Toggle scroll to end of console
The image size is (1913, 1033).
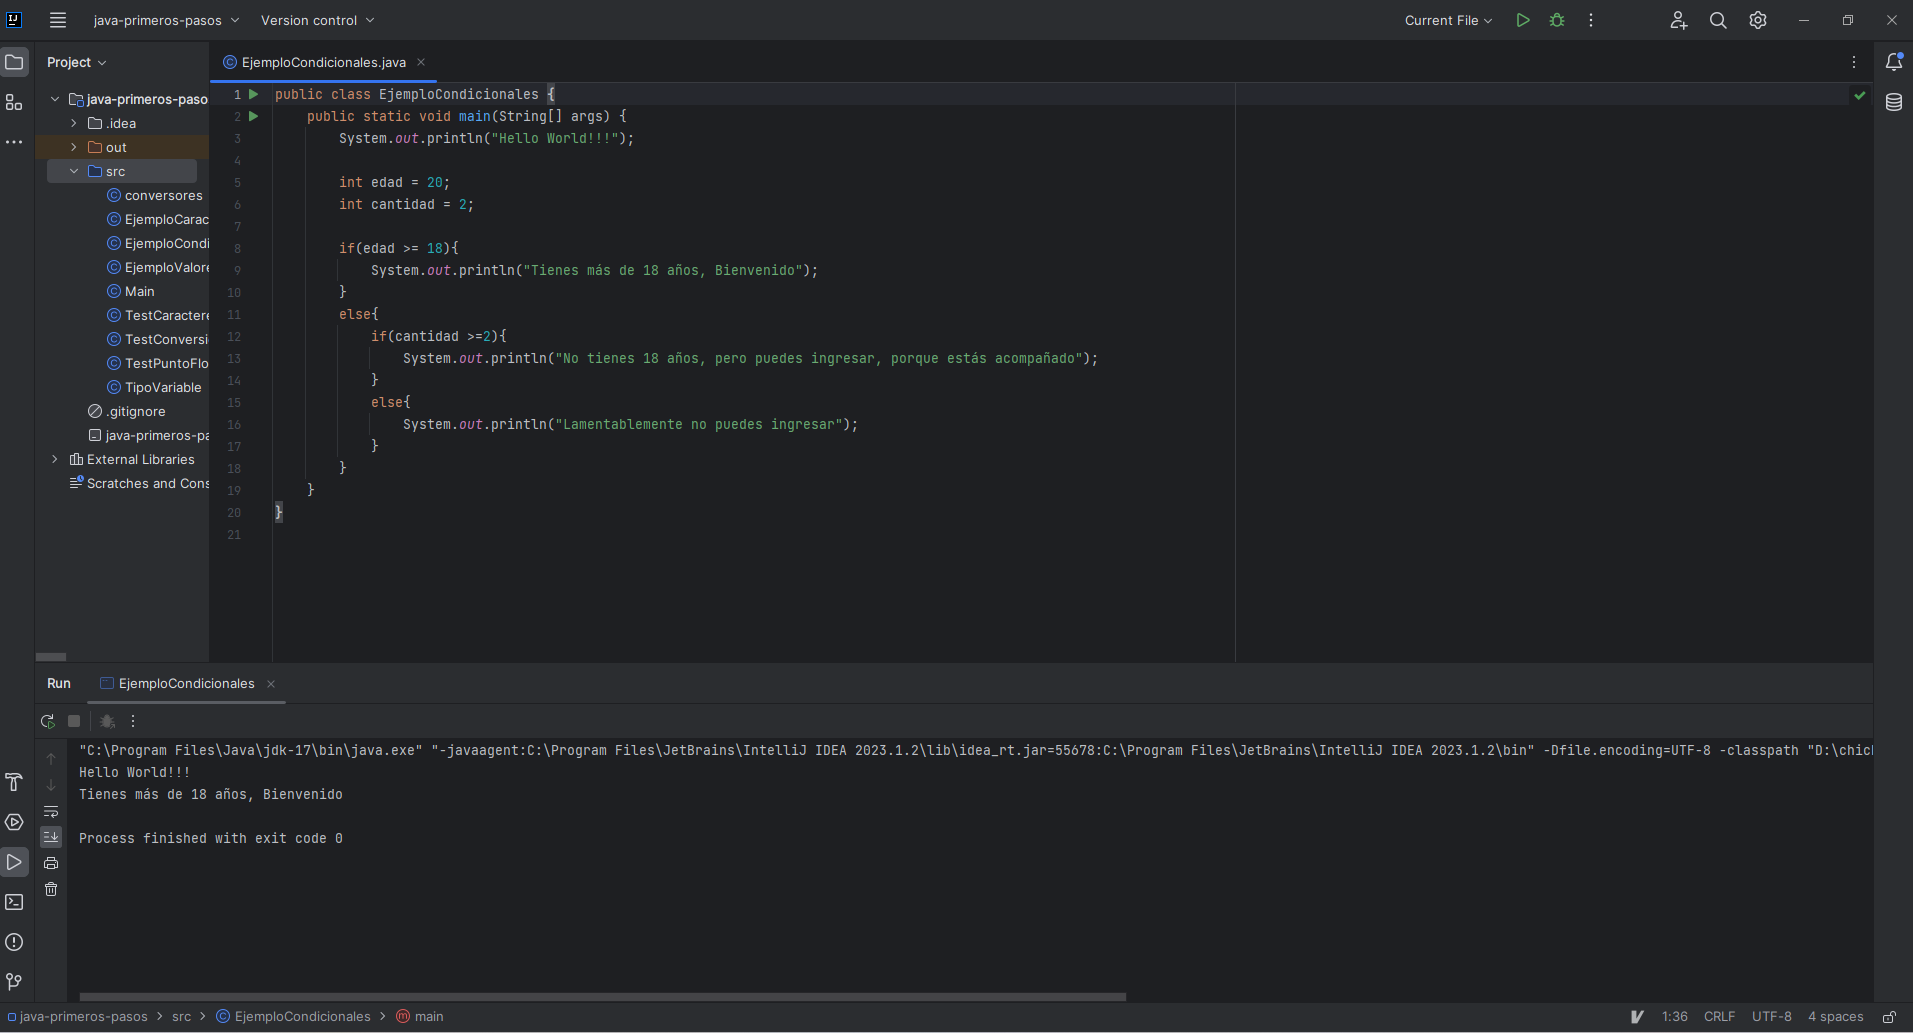(x=51, y=837)
